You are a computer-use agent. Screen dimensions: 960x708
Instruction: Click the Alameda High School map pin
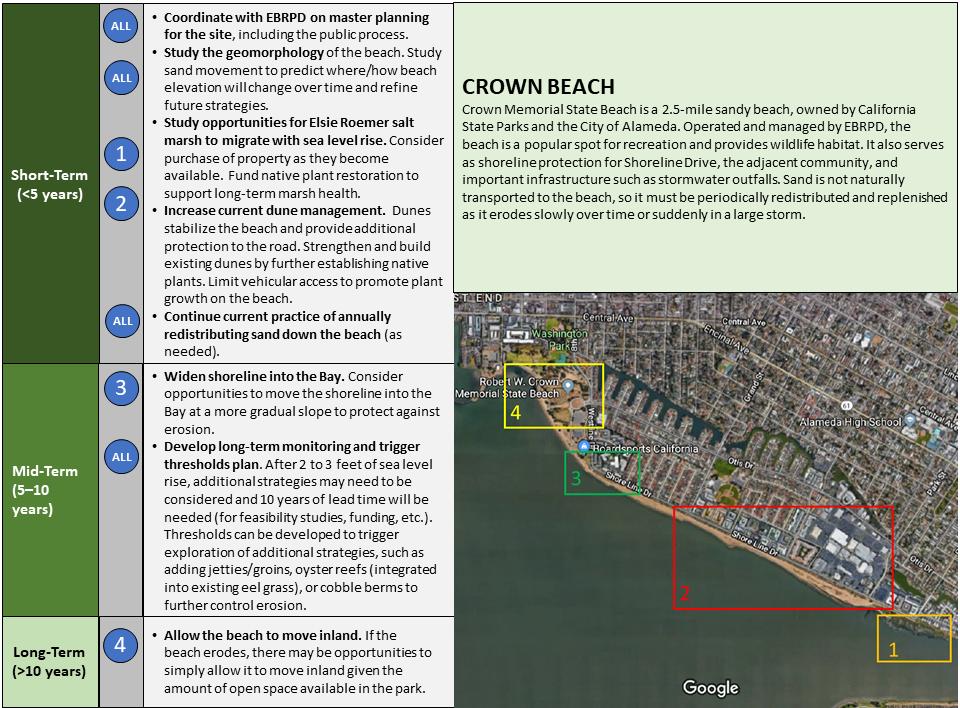[x=910, y=420]
